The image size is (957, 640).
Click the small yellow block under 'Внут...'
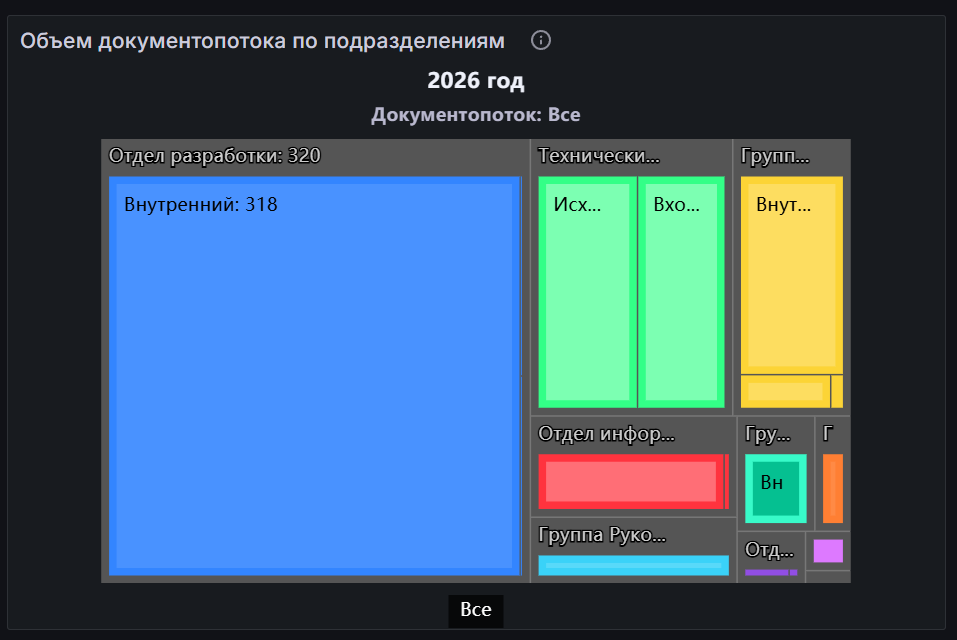pos(785,391)
